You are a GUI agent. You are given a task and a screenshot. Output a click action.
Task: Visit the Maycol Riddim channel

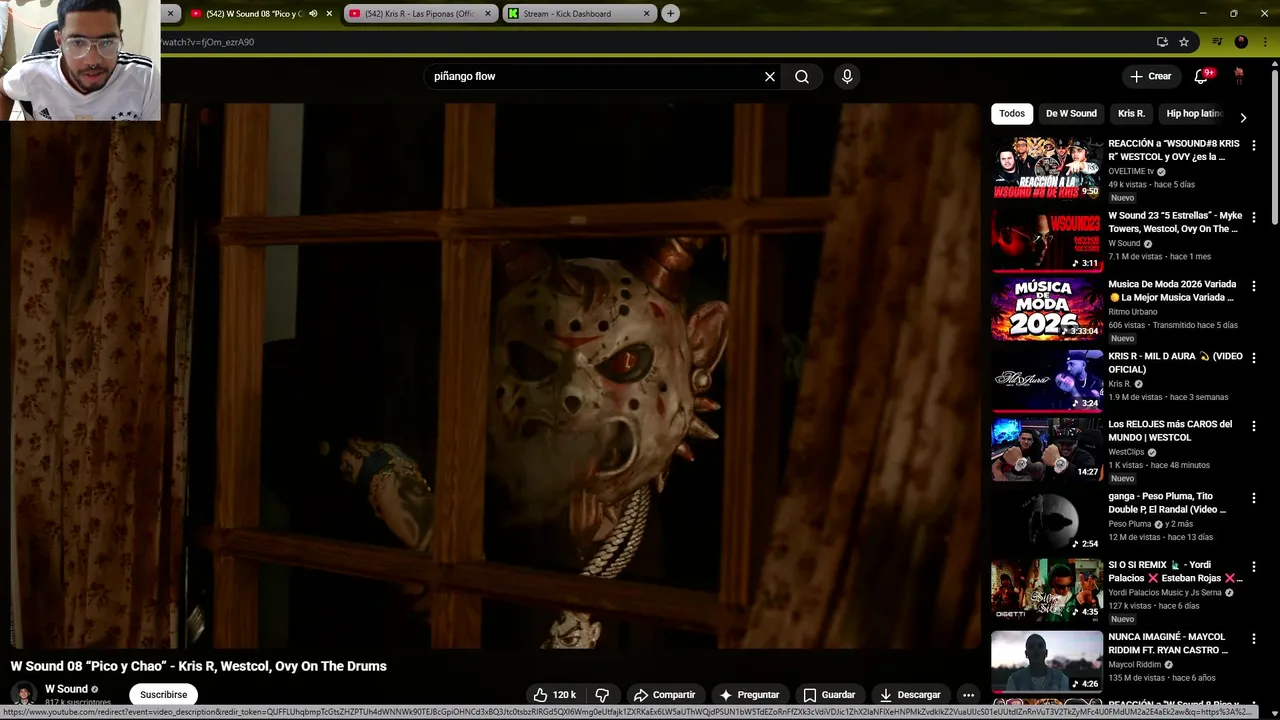coord(1134,664)
